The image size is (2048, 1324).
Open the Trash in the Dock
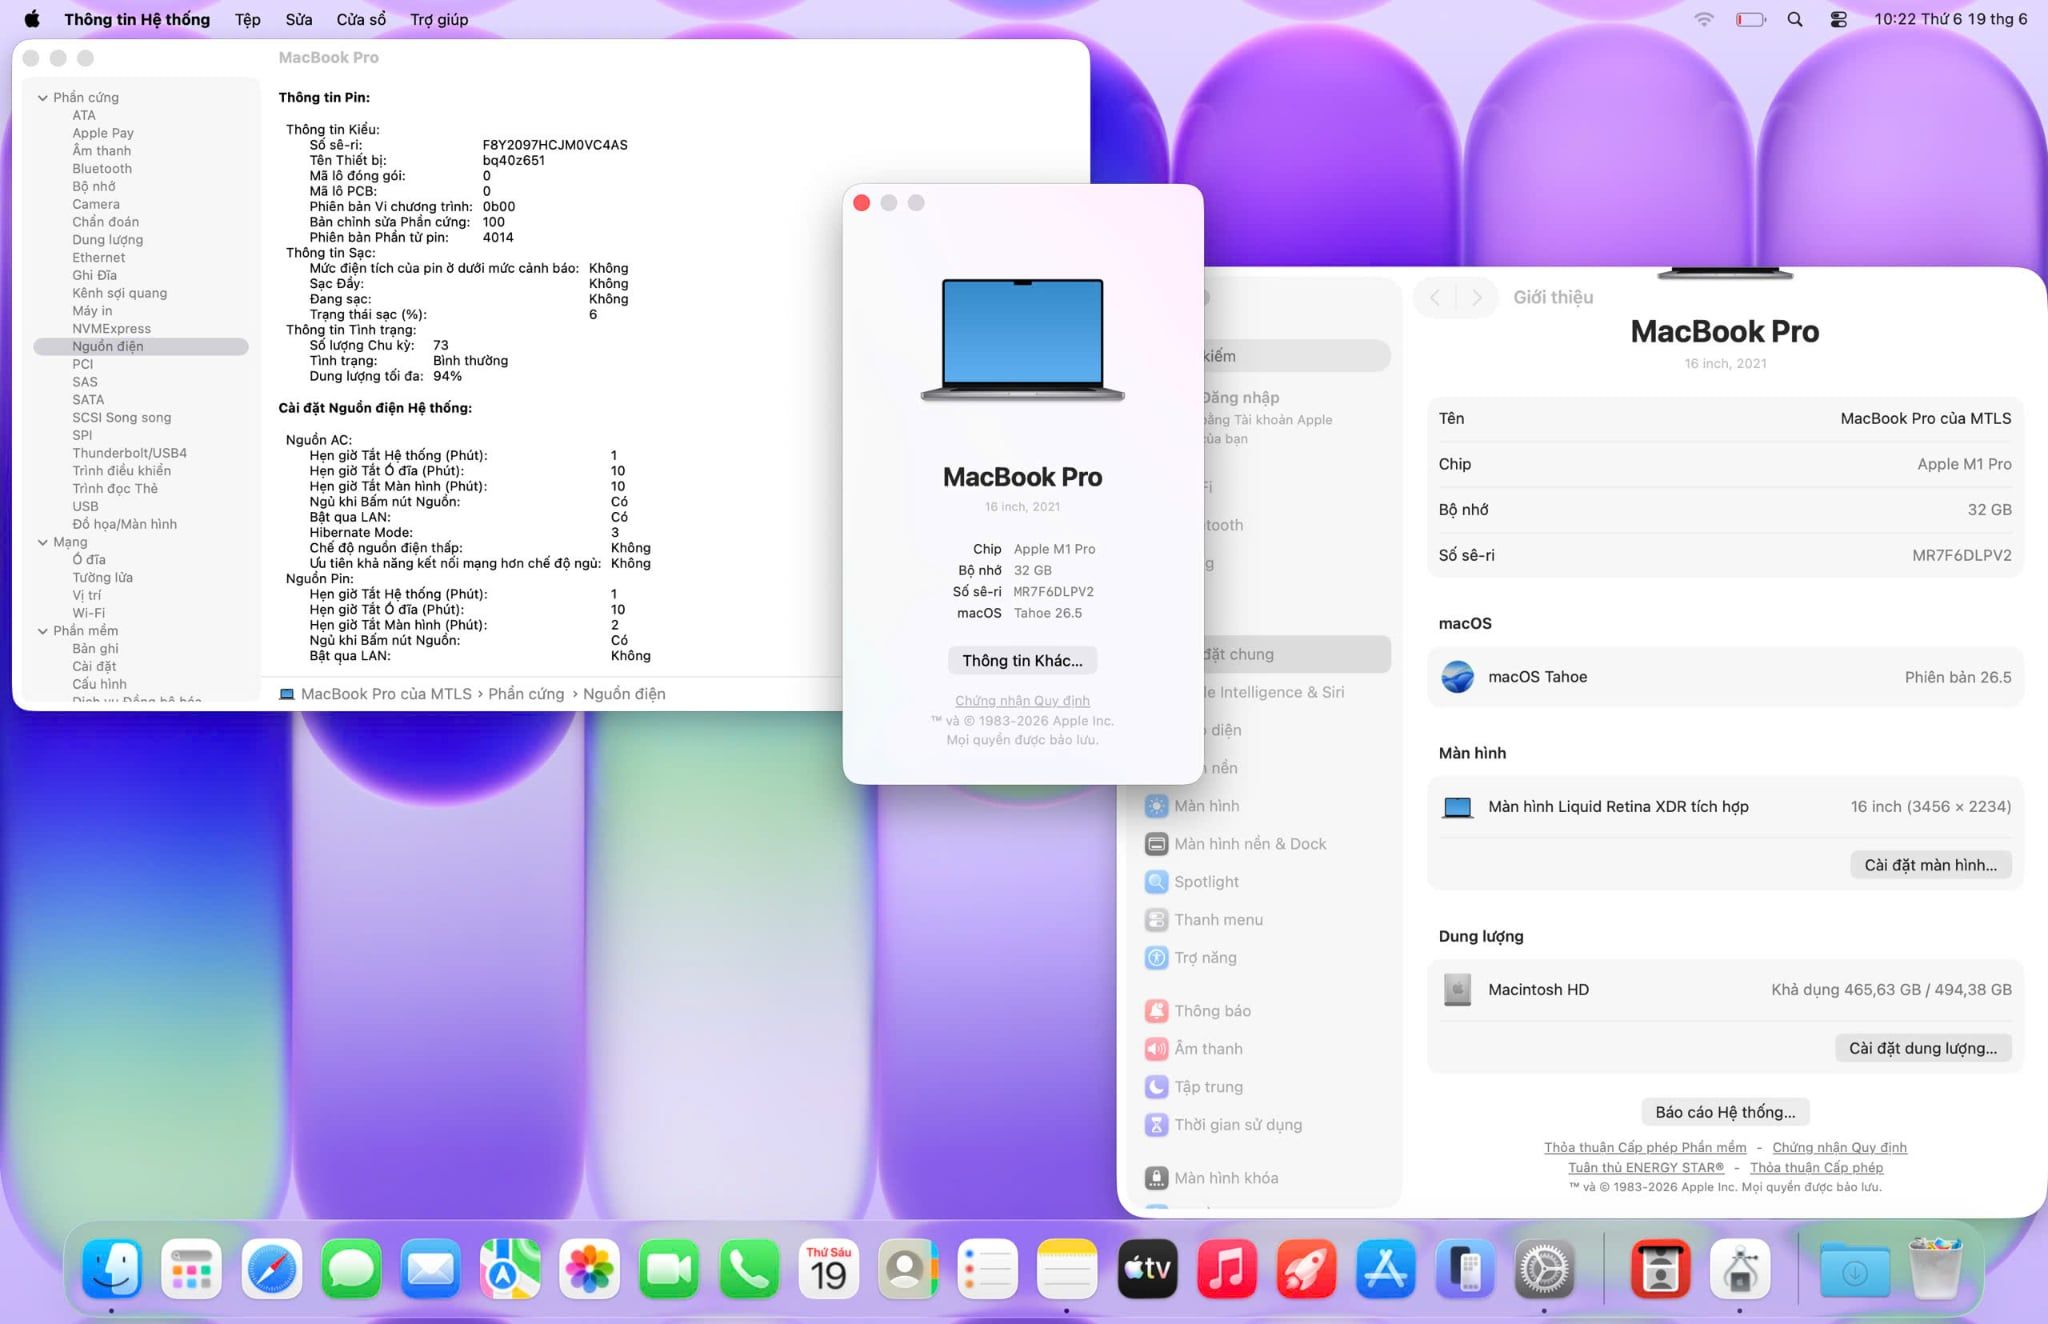coord(1935,1269)
